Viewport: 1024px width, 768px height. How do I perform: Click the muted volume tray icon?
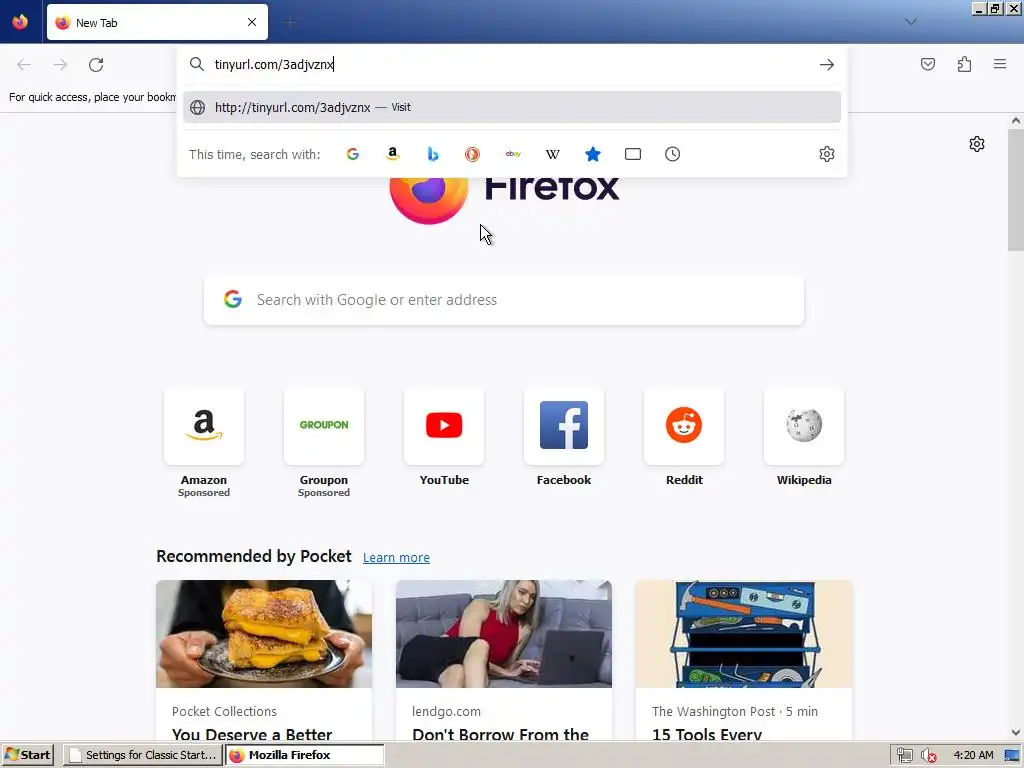pyautogui.click(x=928, y=755)
